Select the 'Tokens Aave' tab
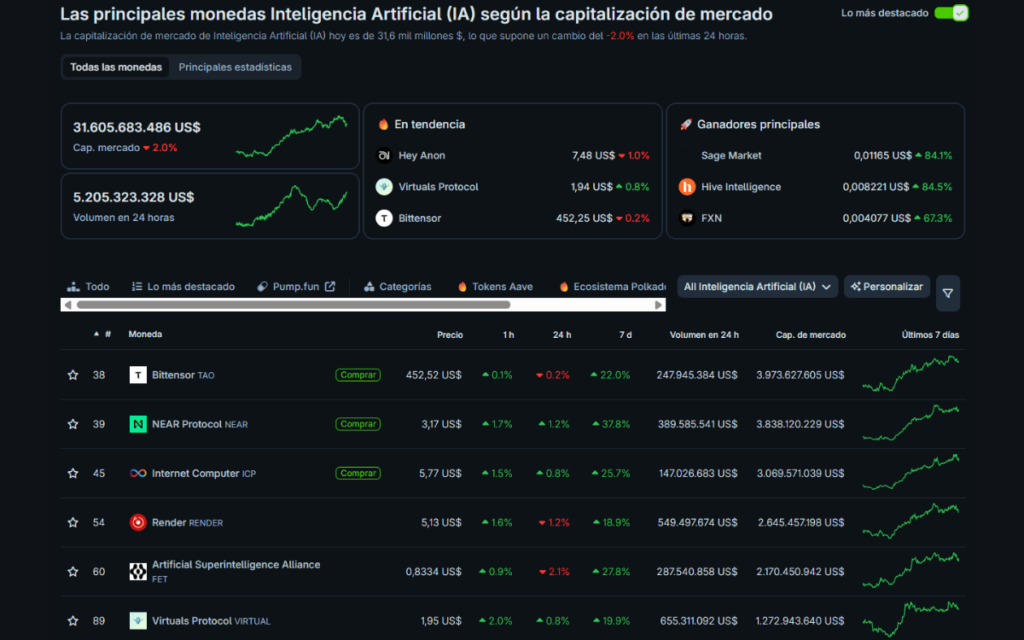Viewport: 1024px width, 640px height. pos(495,287)
